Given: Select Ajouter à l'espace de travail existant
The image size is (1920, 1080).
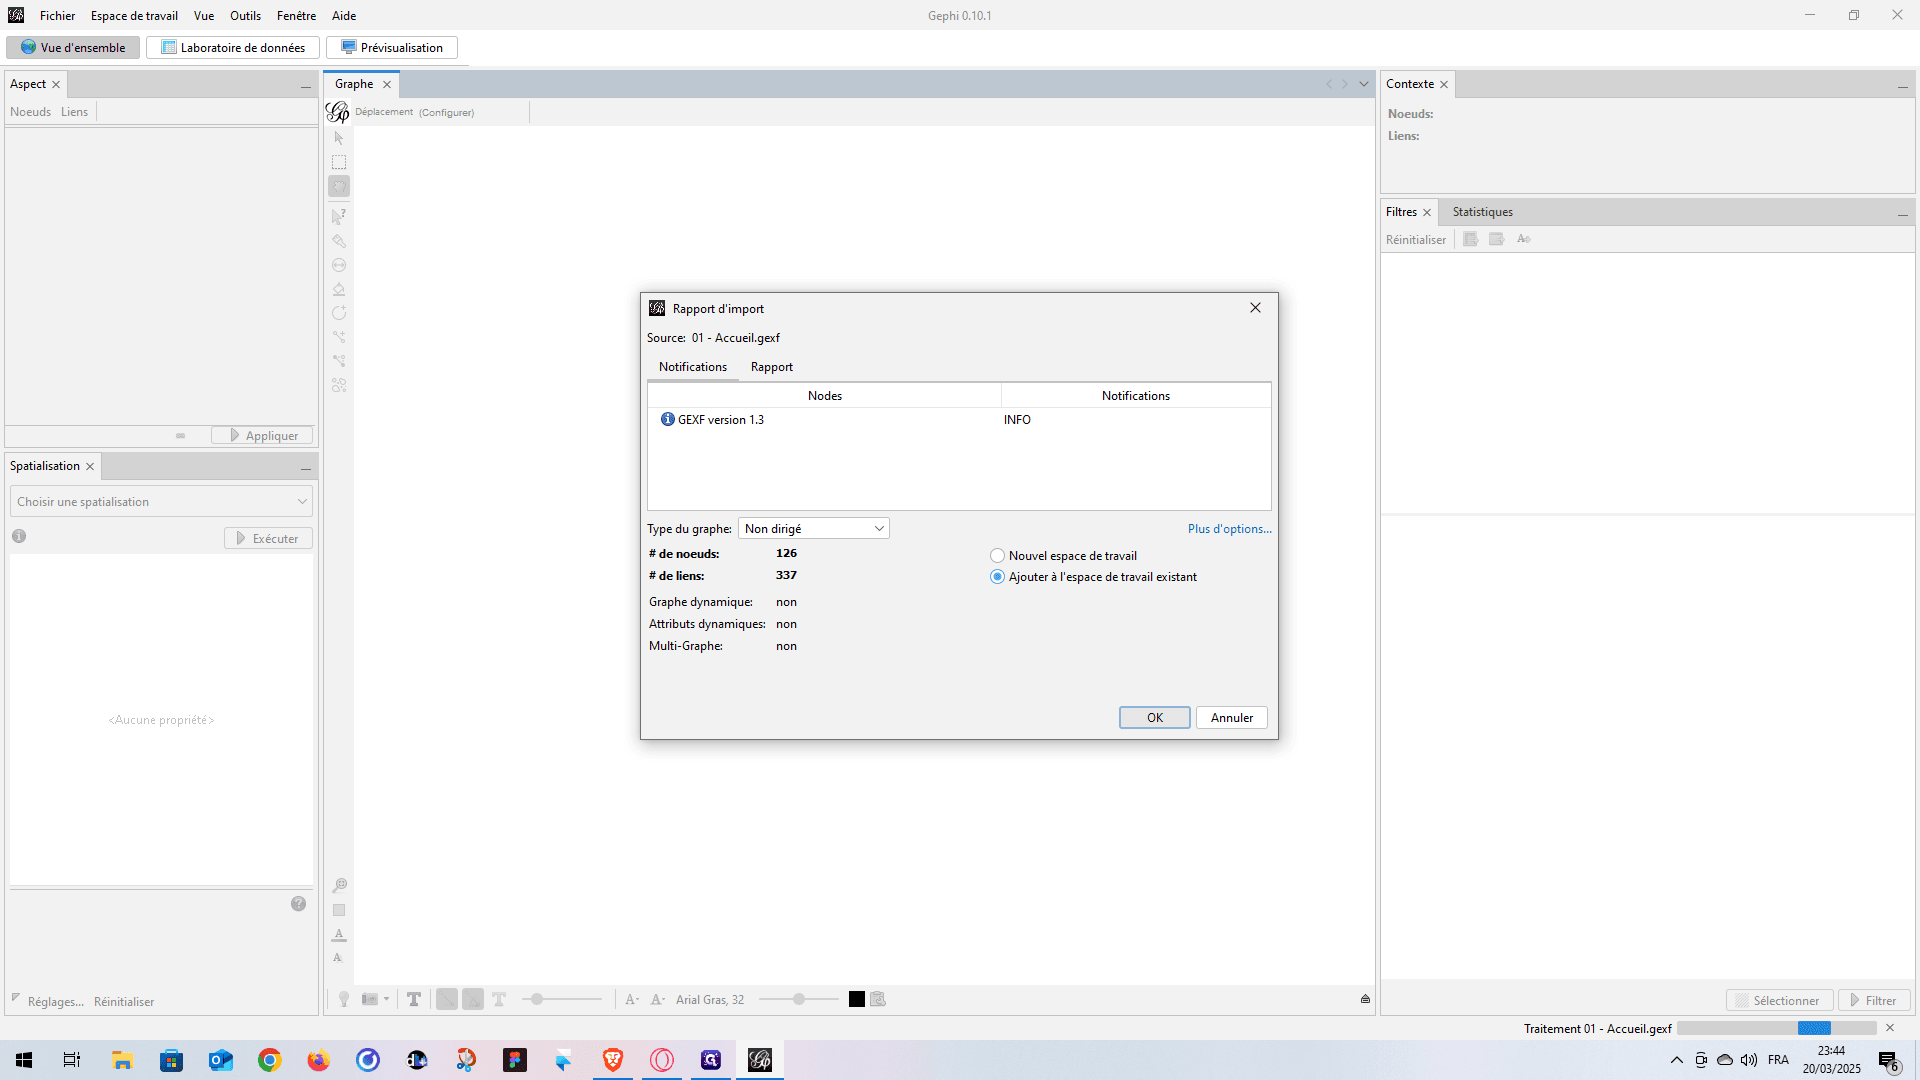Looking at the screenshot, I should (x=1093, y=577).
